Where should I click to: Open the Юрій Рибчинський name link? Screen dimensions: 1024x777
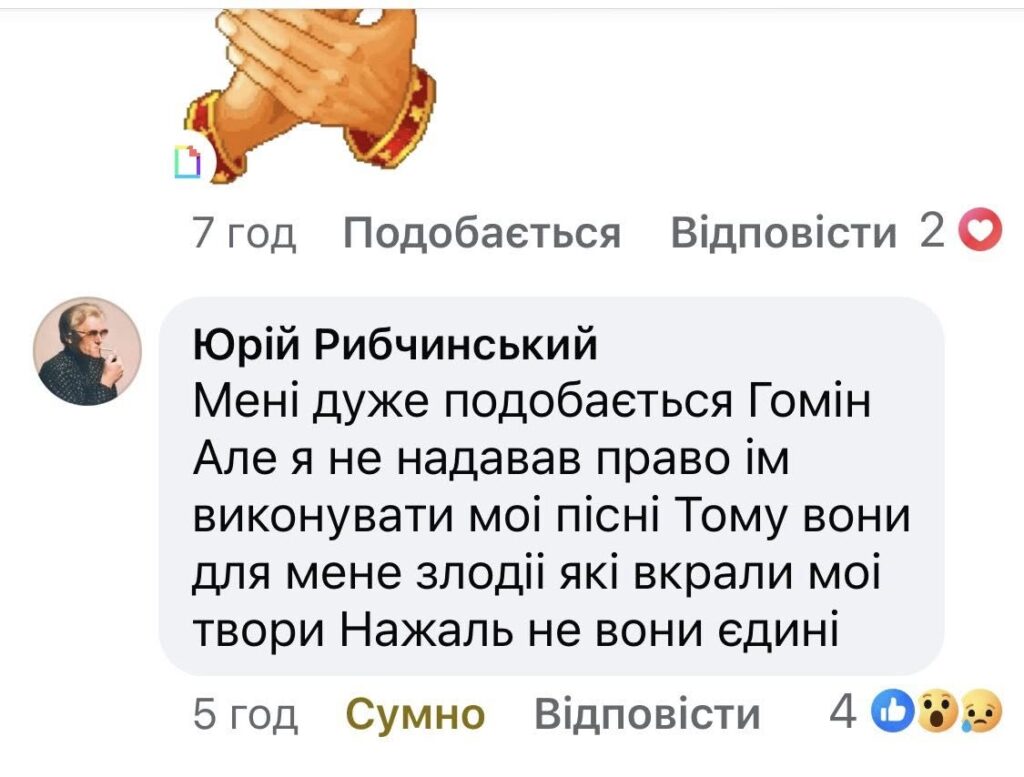(394, 345)
